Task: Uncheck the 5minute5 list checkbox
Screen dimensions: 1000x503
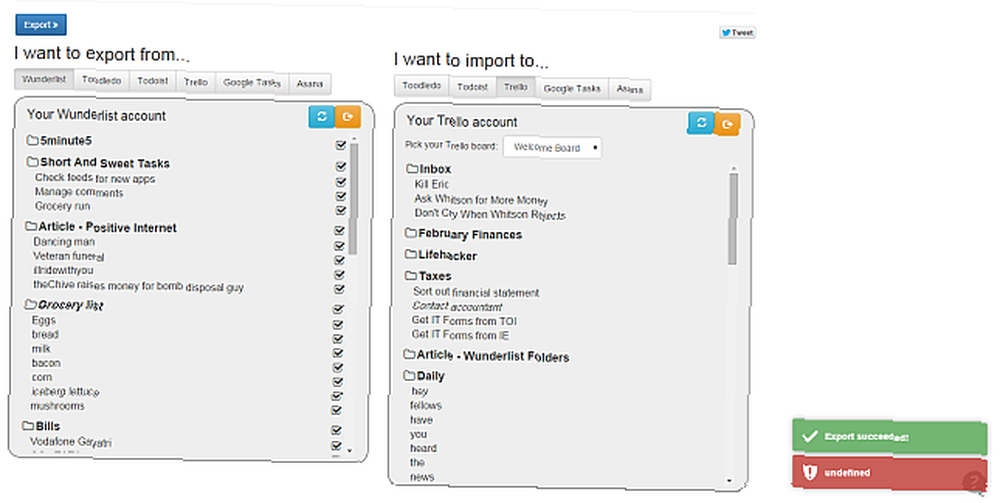Action: [341, 145]
